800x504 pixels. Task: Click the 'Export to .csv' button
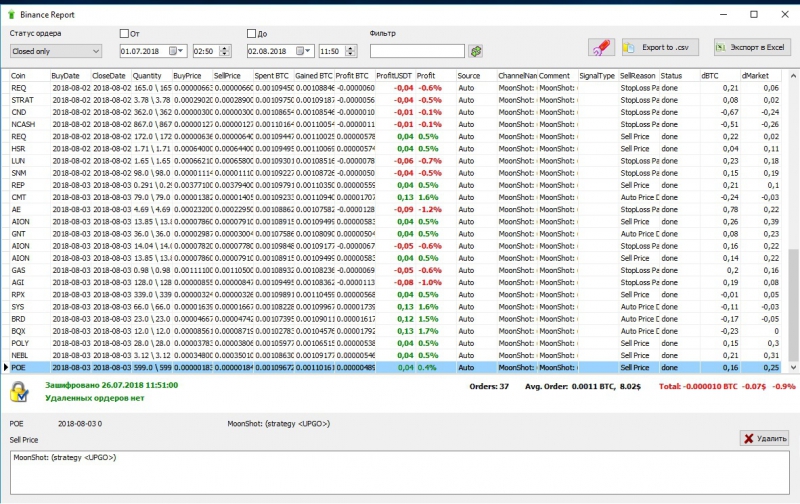(660, 47)
